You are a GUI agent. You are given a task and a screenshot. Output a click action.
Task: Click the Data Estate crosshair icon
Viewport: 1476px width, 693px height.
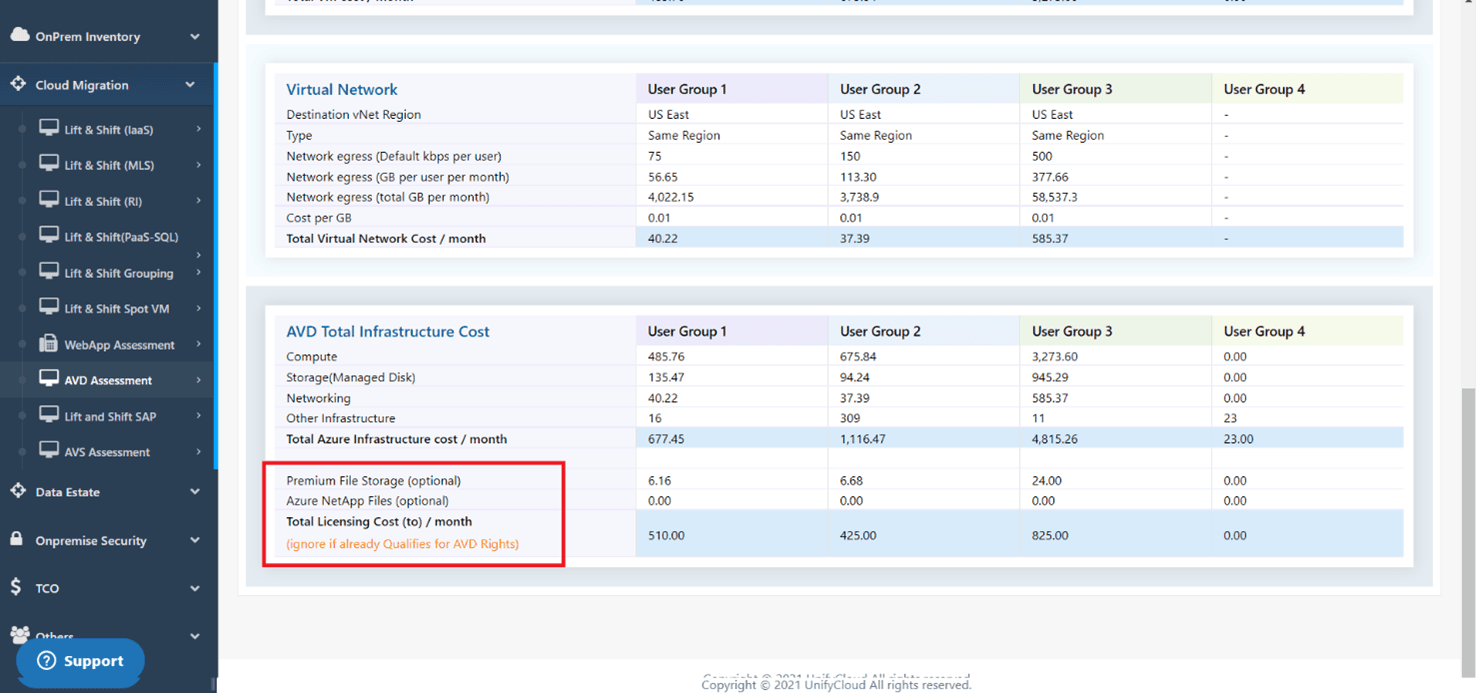(18, 491)
